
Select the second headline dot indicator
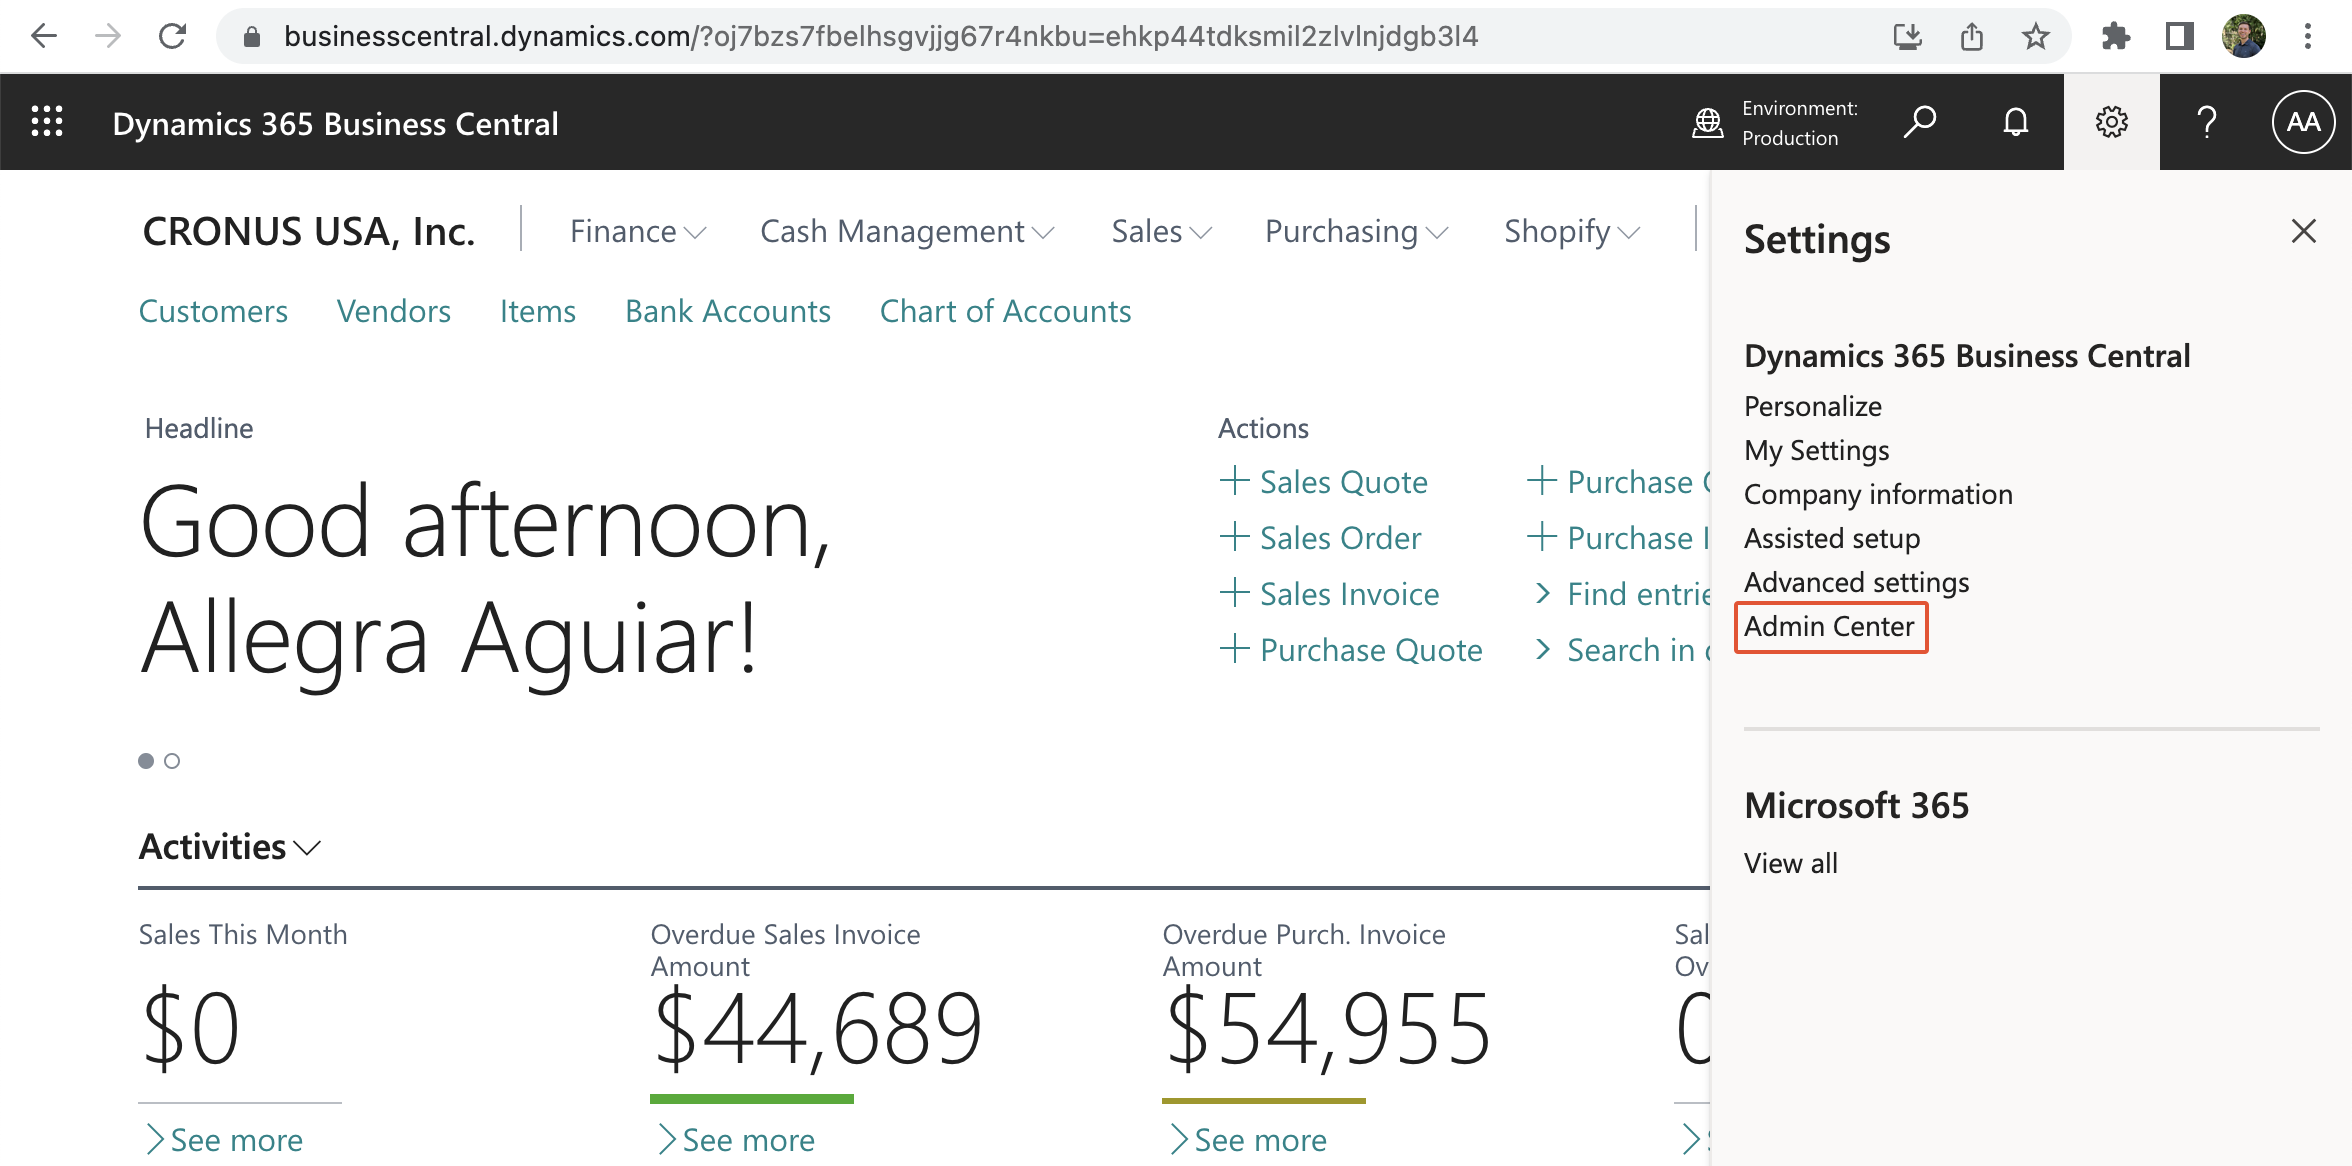[172, 761]
